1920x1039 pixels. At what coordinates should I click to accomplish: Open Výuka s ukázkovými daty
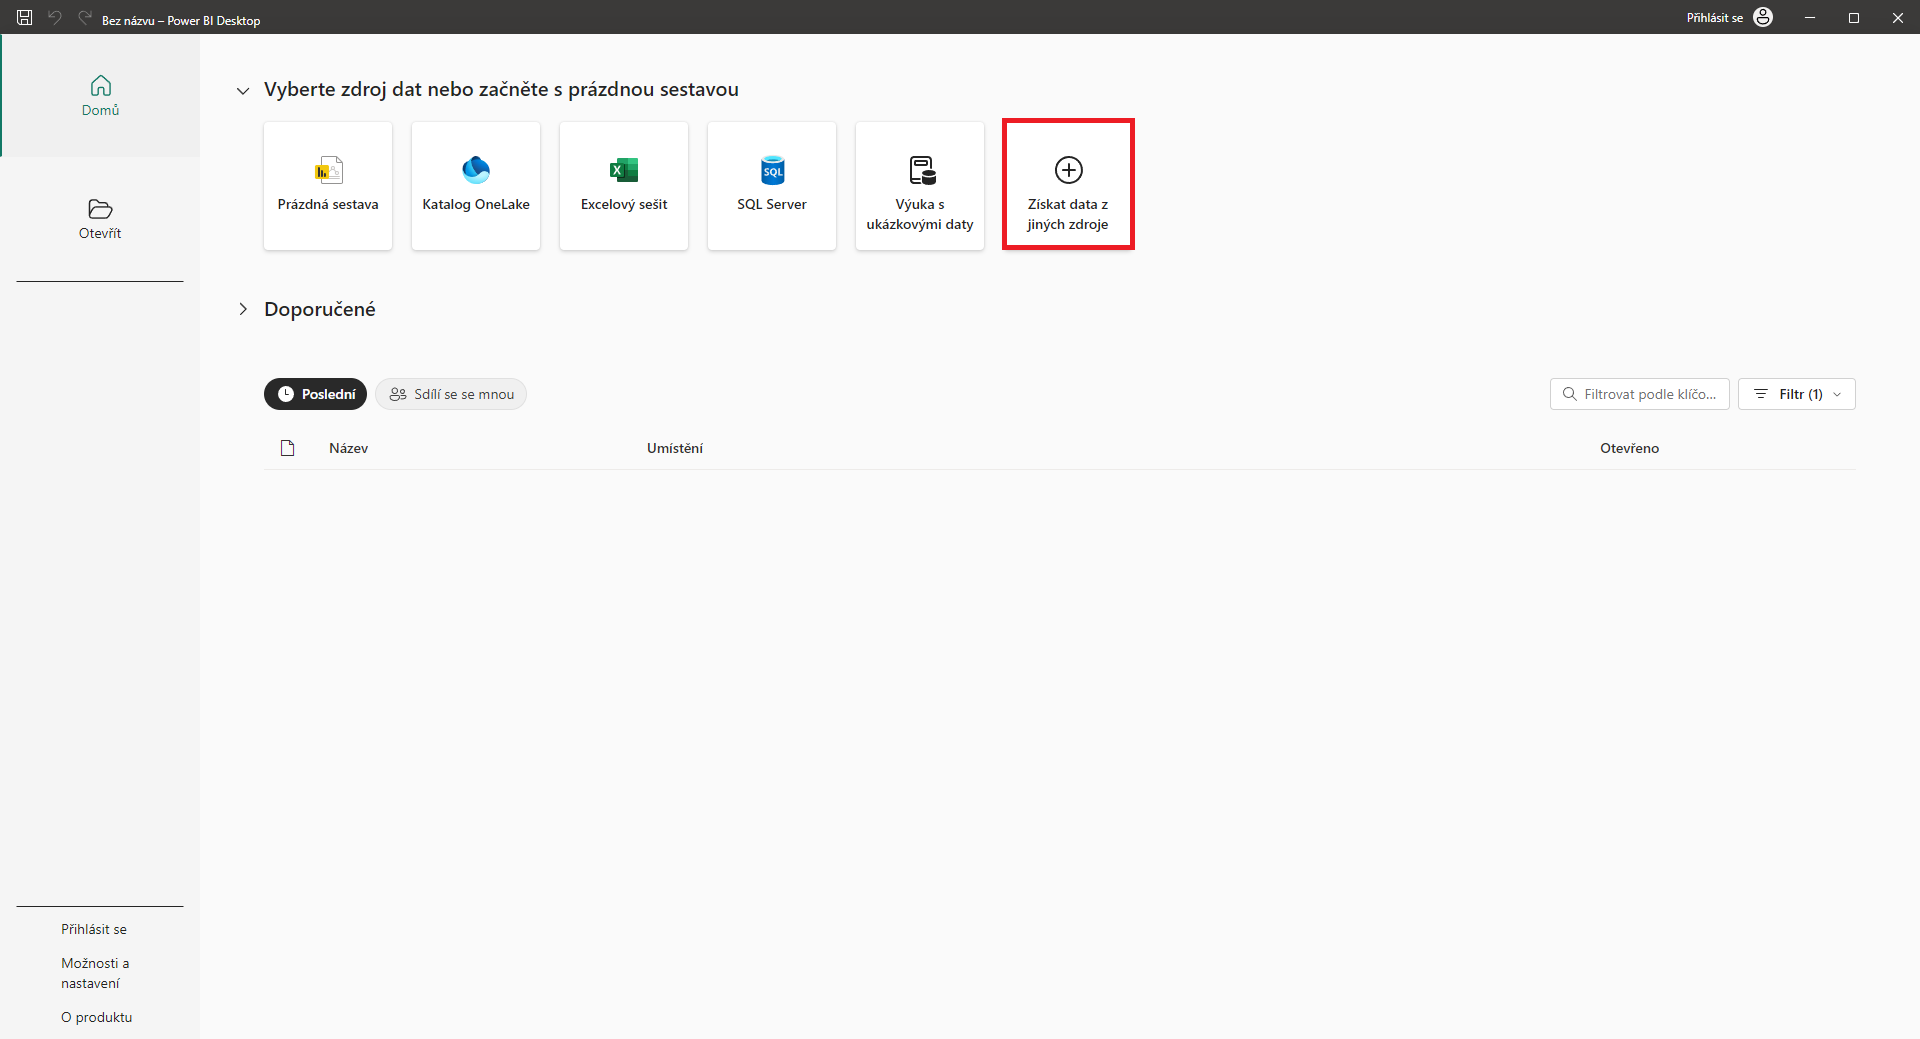coord(919,186)
